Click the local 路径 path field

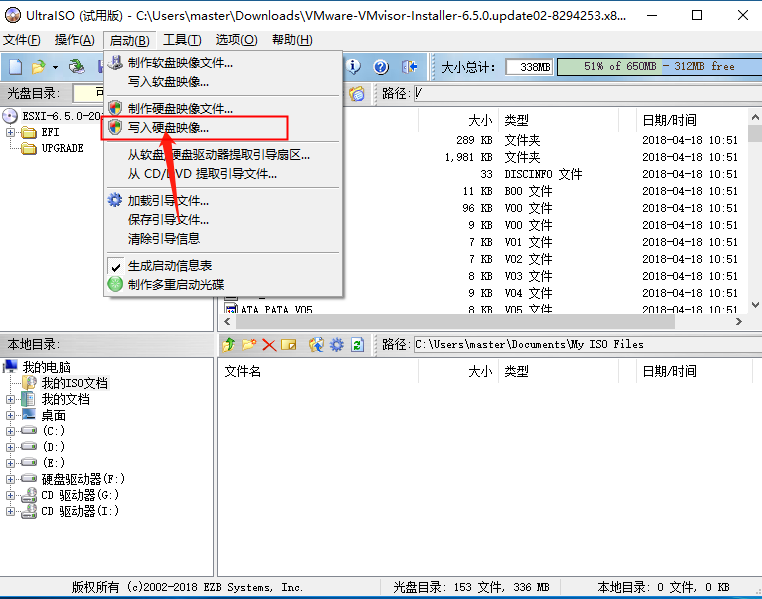[588, 344]
